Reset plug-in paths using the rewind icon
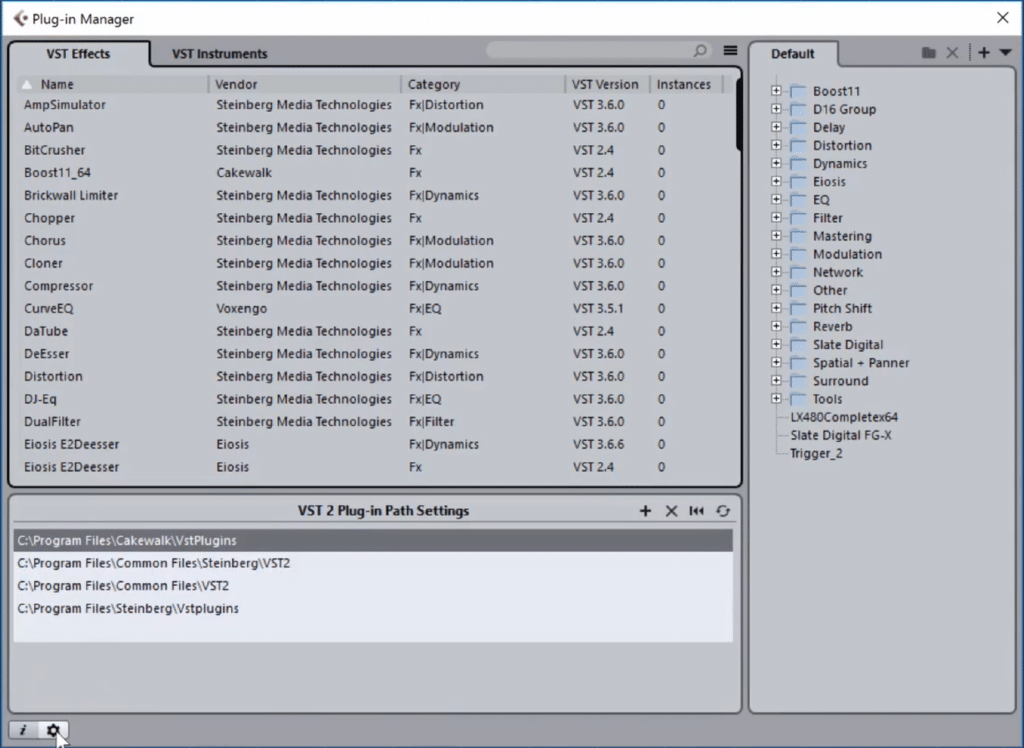 (x=697, y=511)
